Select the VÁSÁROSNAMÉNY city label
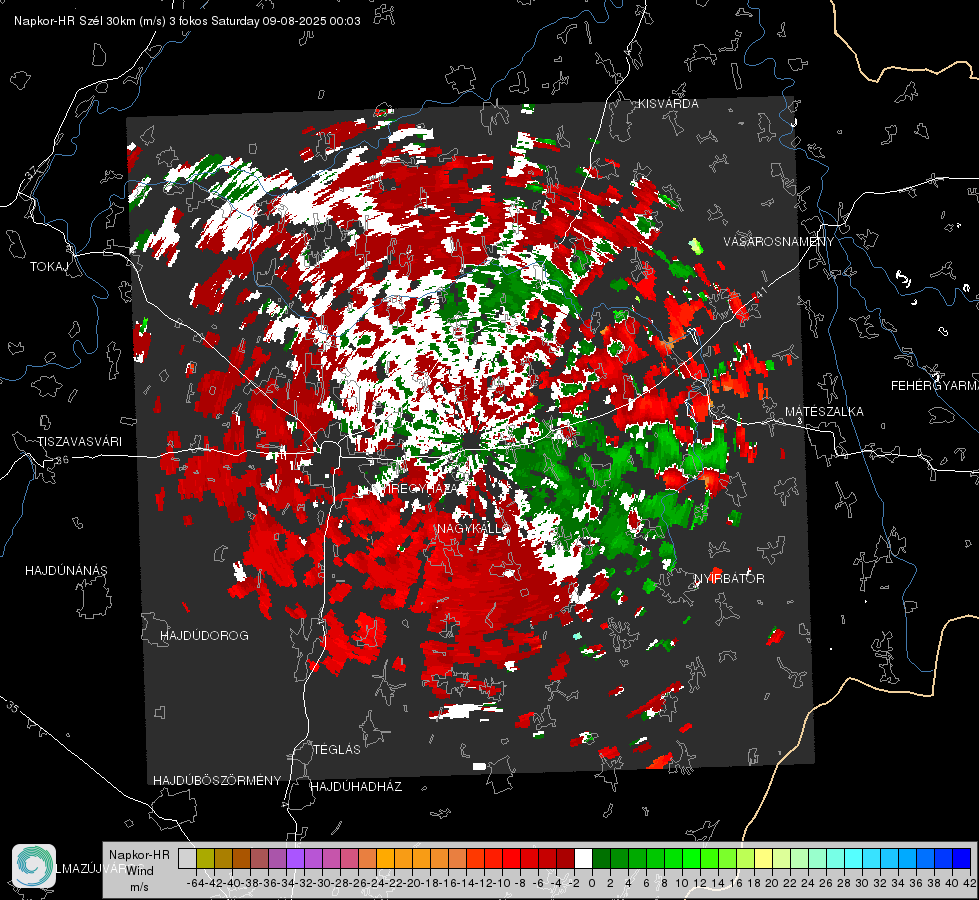 pyautogui.click(x=779, y=242)
